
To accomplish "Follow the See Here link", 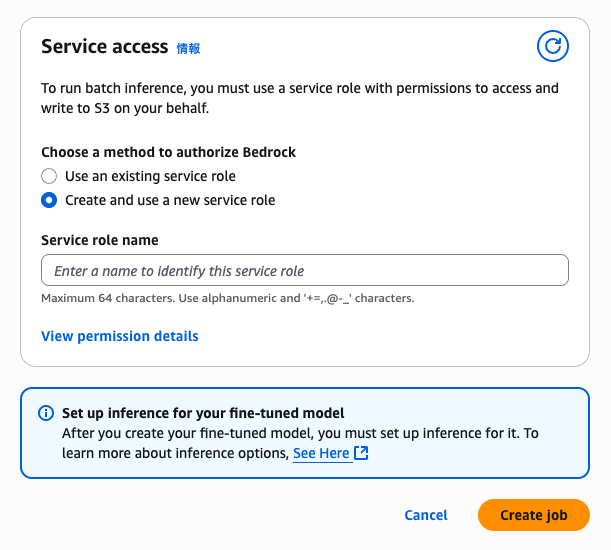I will [x=321, y=454].
